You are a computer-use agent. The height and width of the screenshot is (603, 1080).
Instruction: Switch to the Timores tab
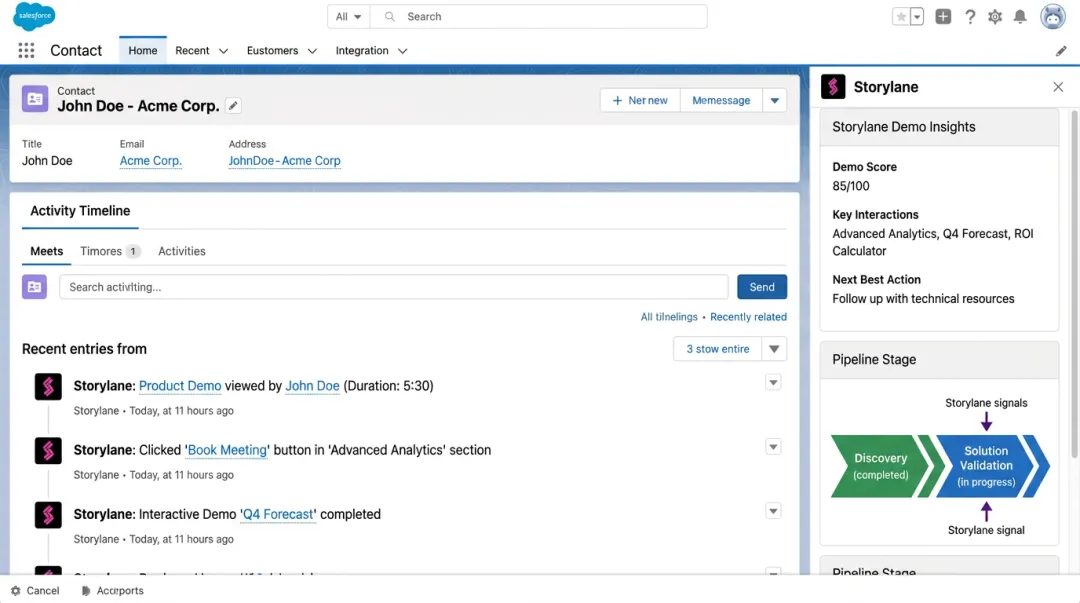click(x=109, y=251)
